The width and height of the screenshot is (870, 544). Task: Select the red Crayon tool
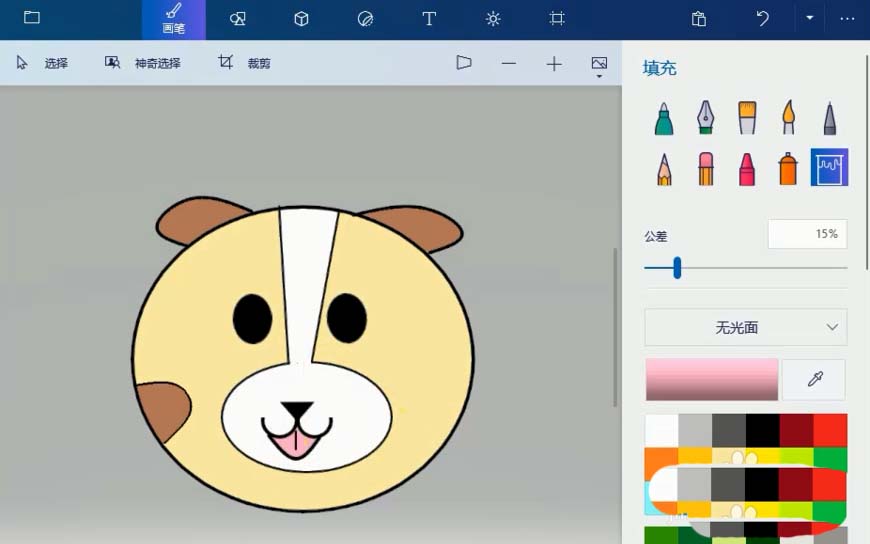pyautogui.click(x=747, y=169)
